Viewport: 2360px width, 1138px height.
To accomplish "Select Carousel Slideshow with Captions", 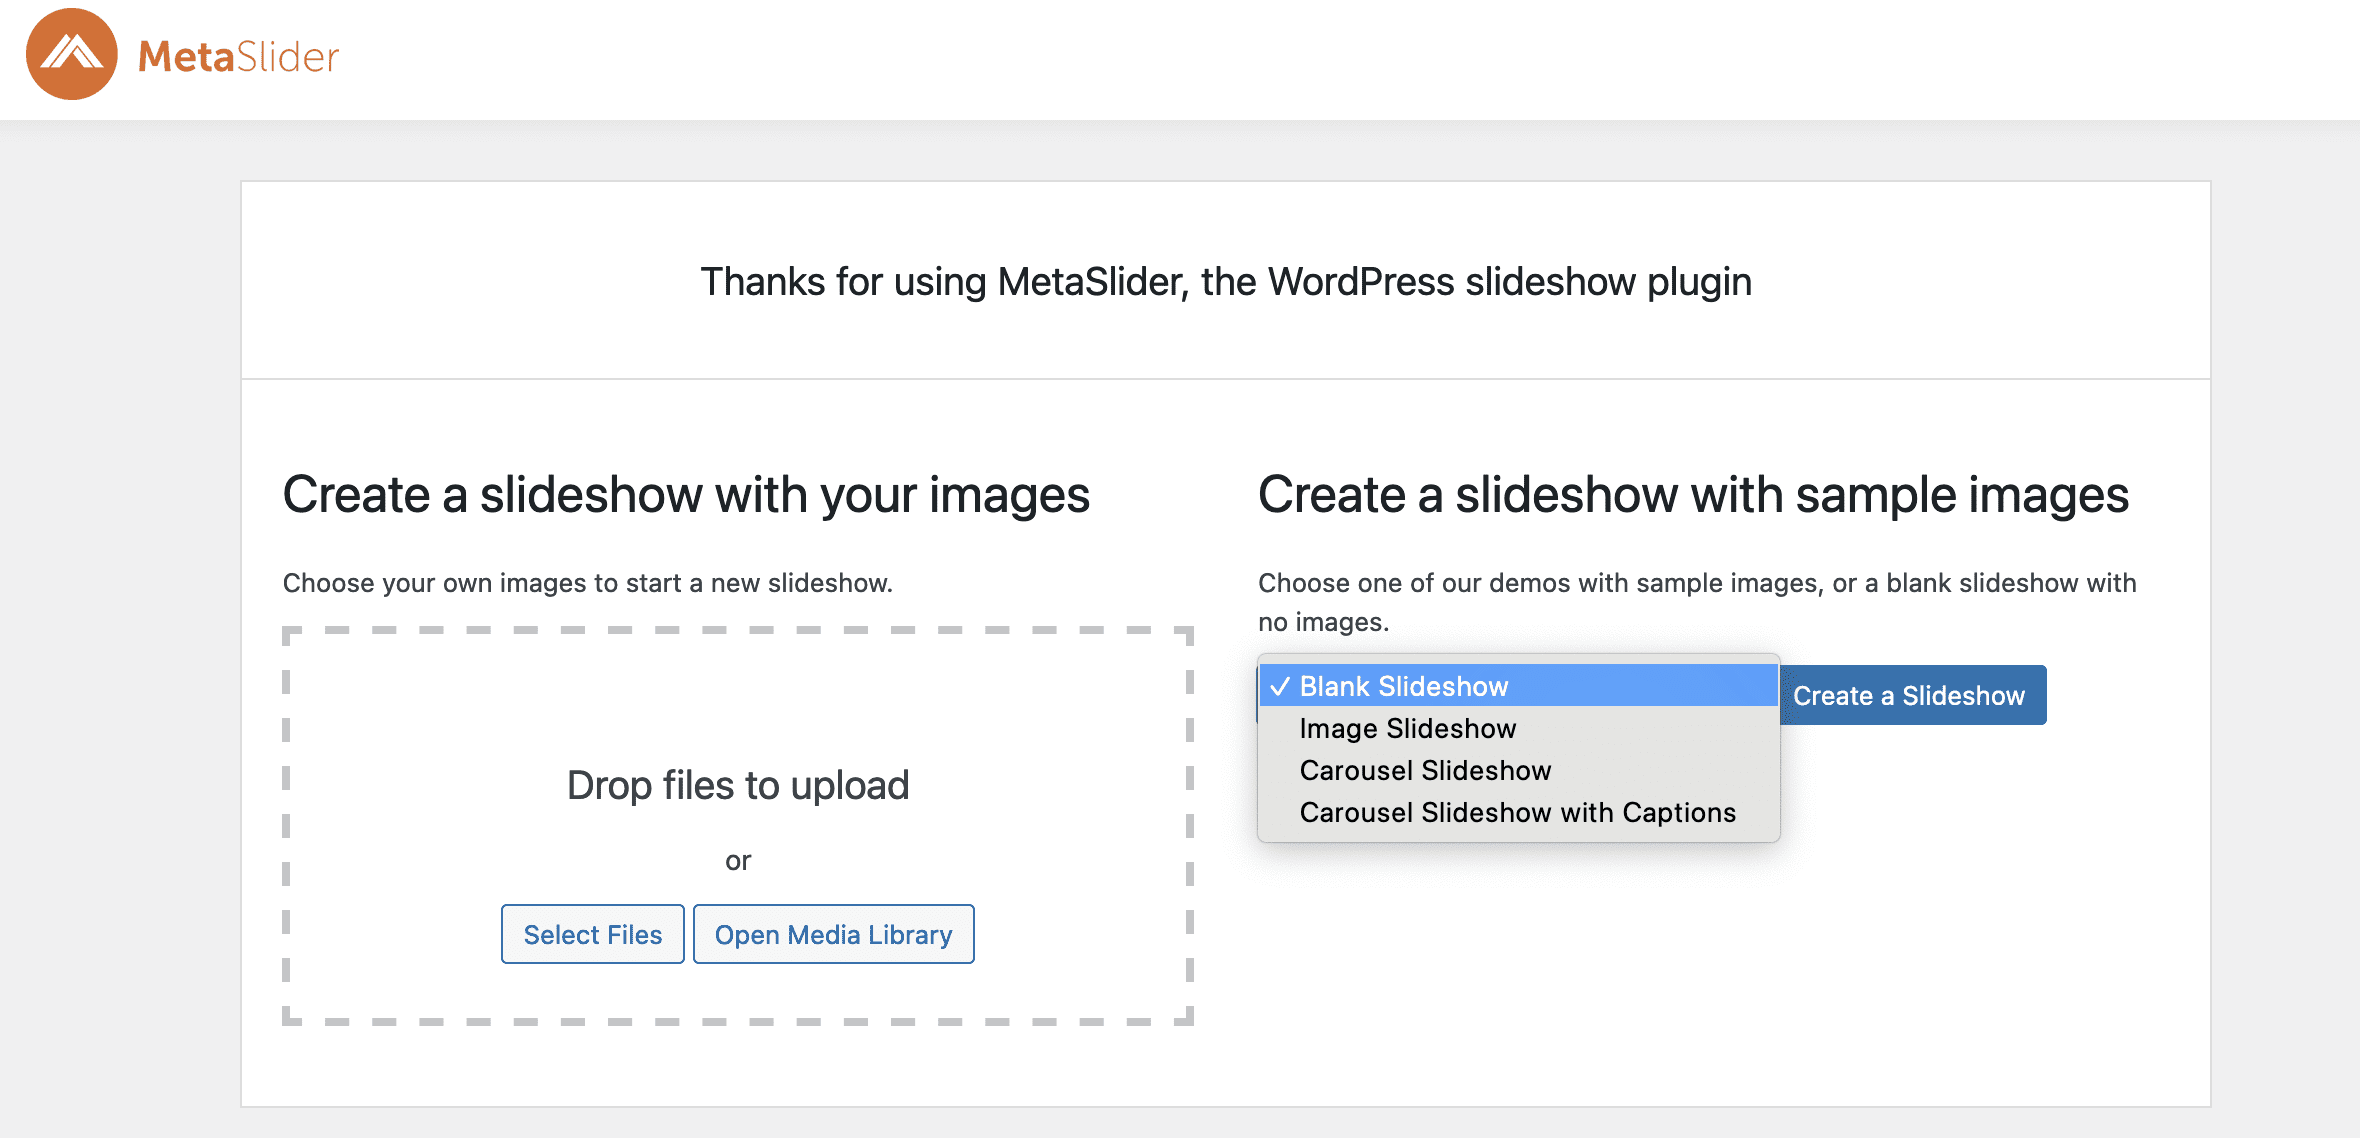I will (1517, 813).
